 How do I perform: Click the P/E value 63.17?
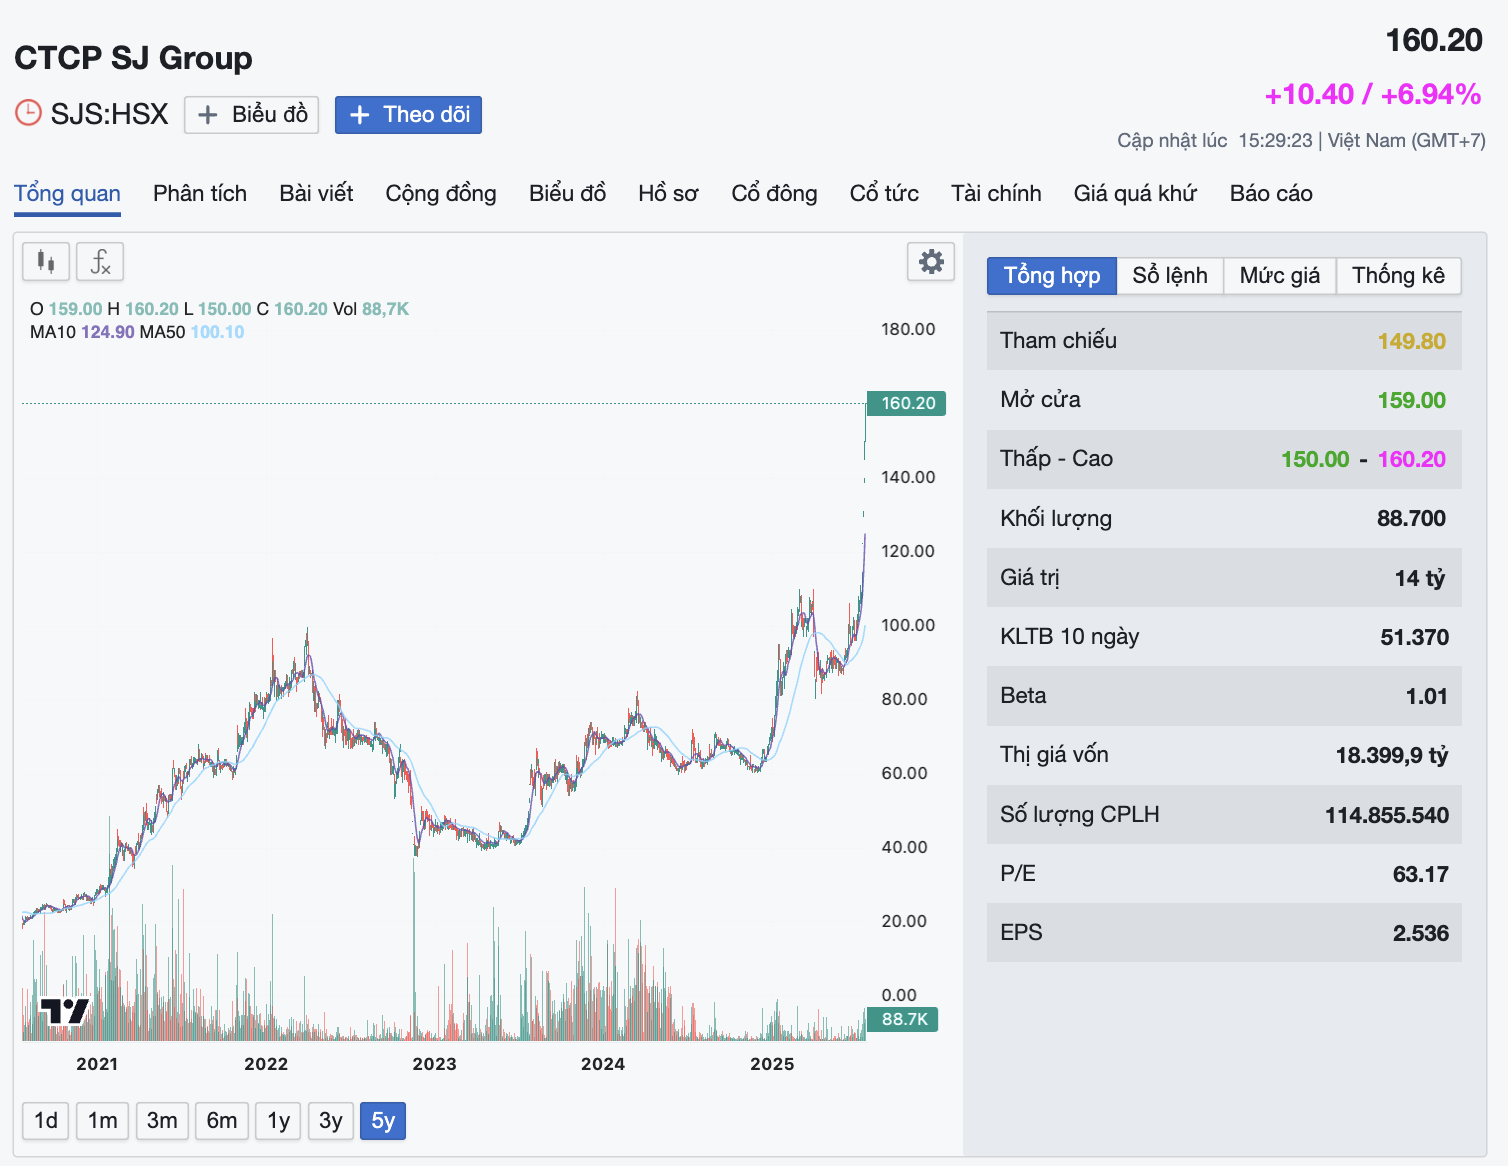[1420, 874]
